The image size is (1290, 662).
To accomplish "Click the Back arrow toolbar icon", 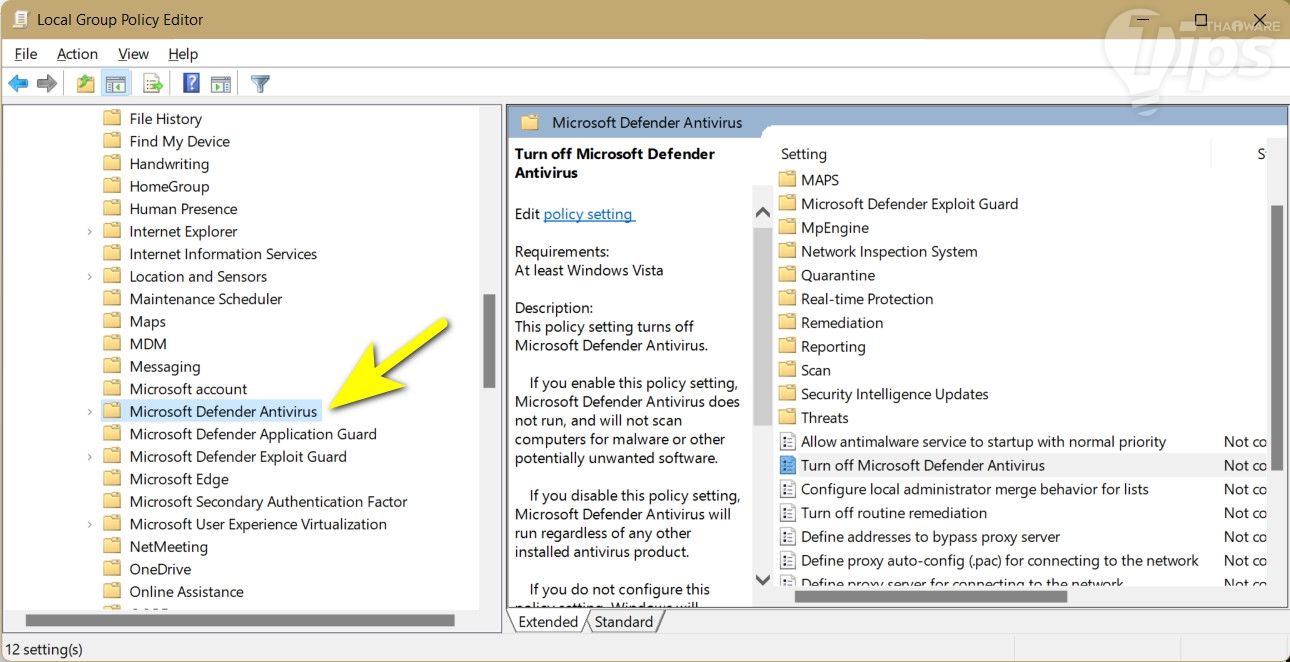I will pyautogui.click(x=18, y=84).
